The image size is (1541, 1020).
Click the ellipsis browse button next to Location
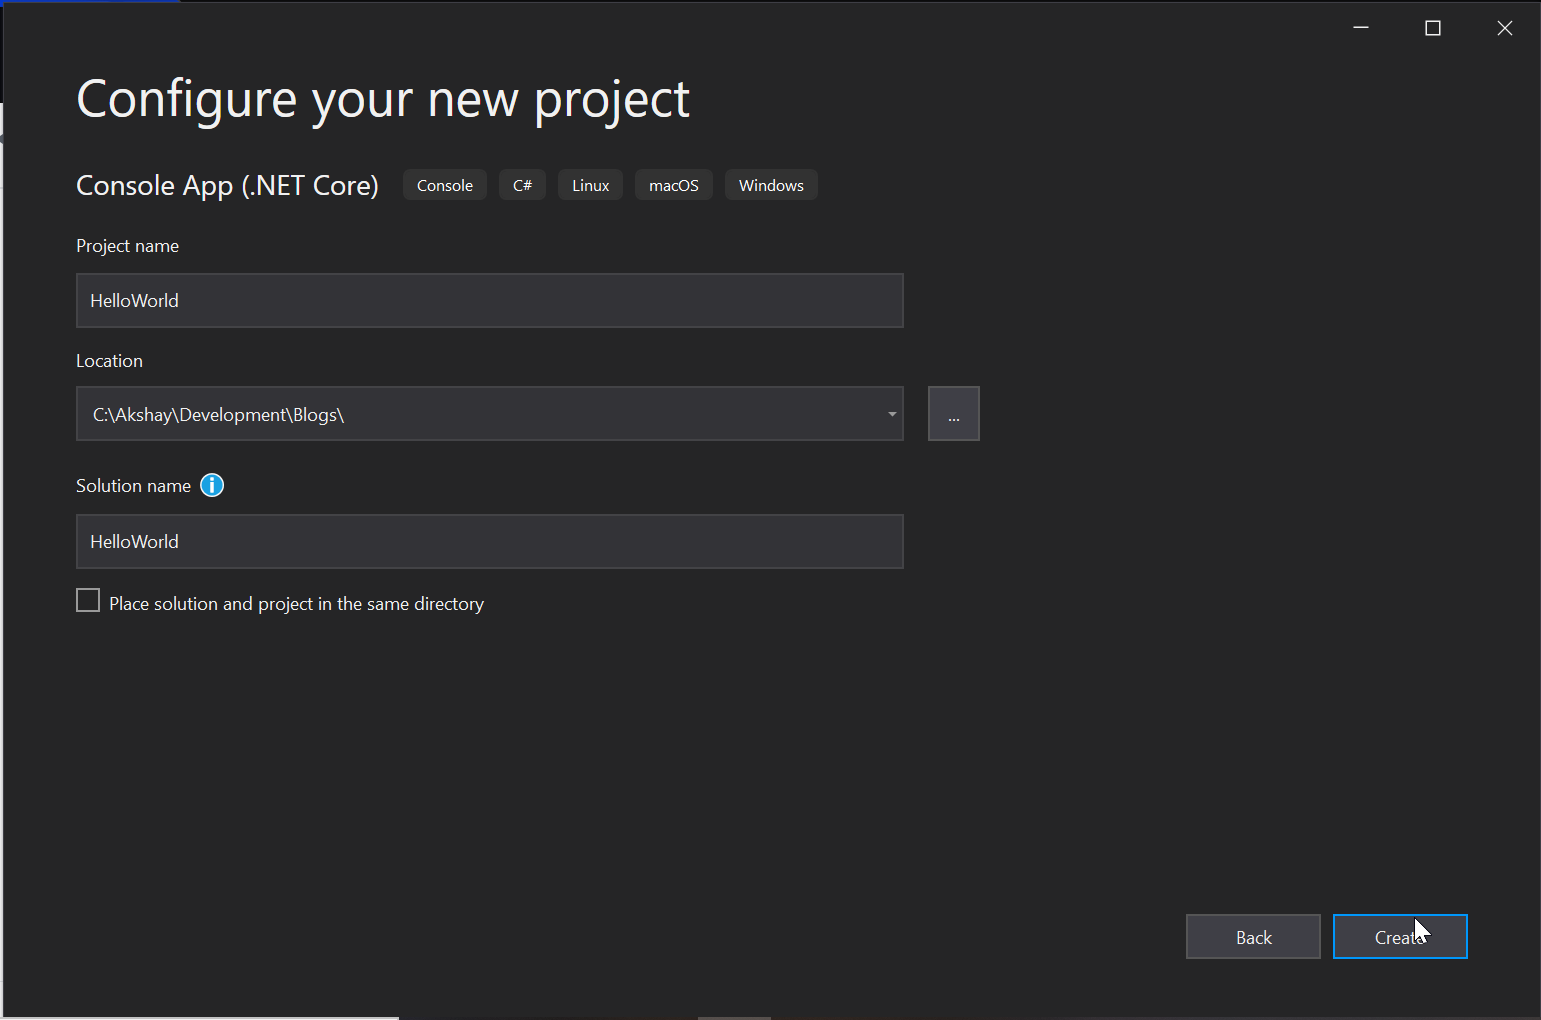954,413
